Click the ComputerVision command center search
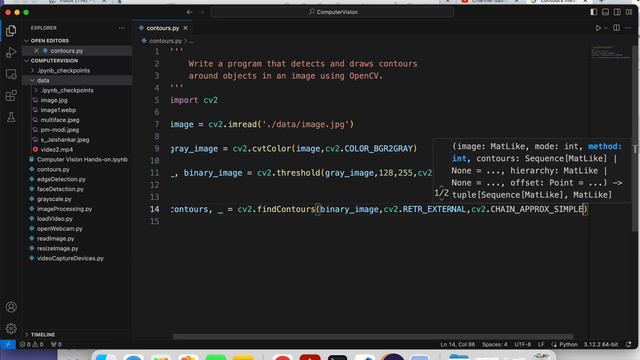This screenshot has height=360, width=640. (332, 12)
